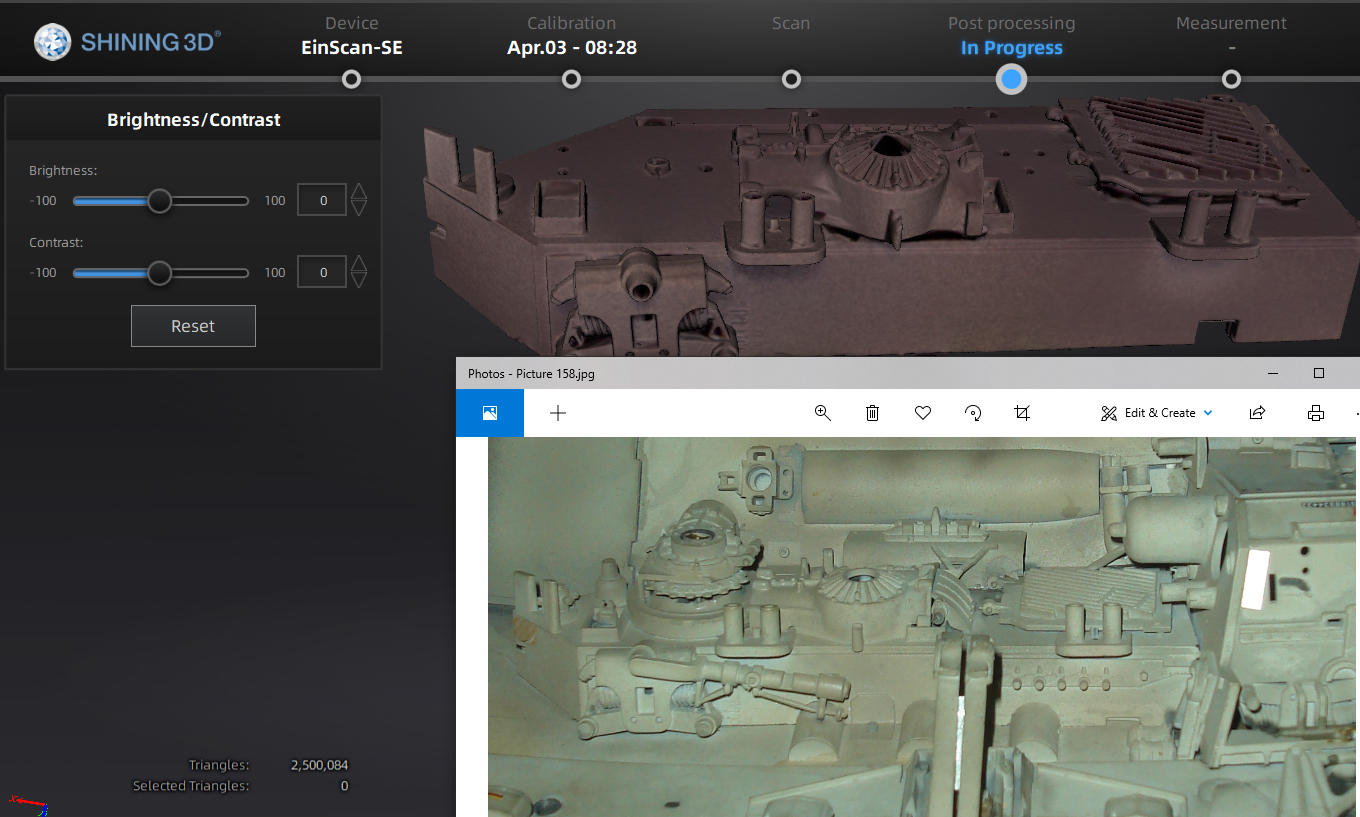Mark the photo as favorite with the heart

(x=923, y=413)
